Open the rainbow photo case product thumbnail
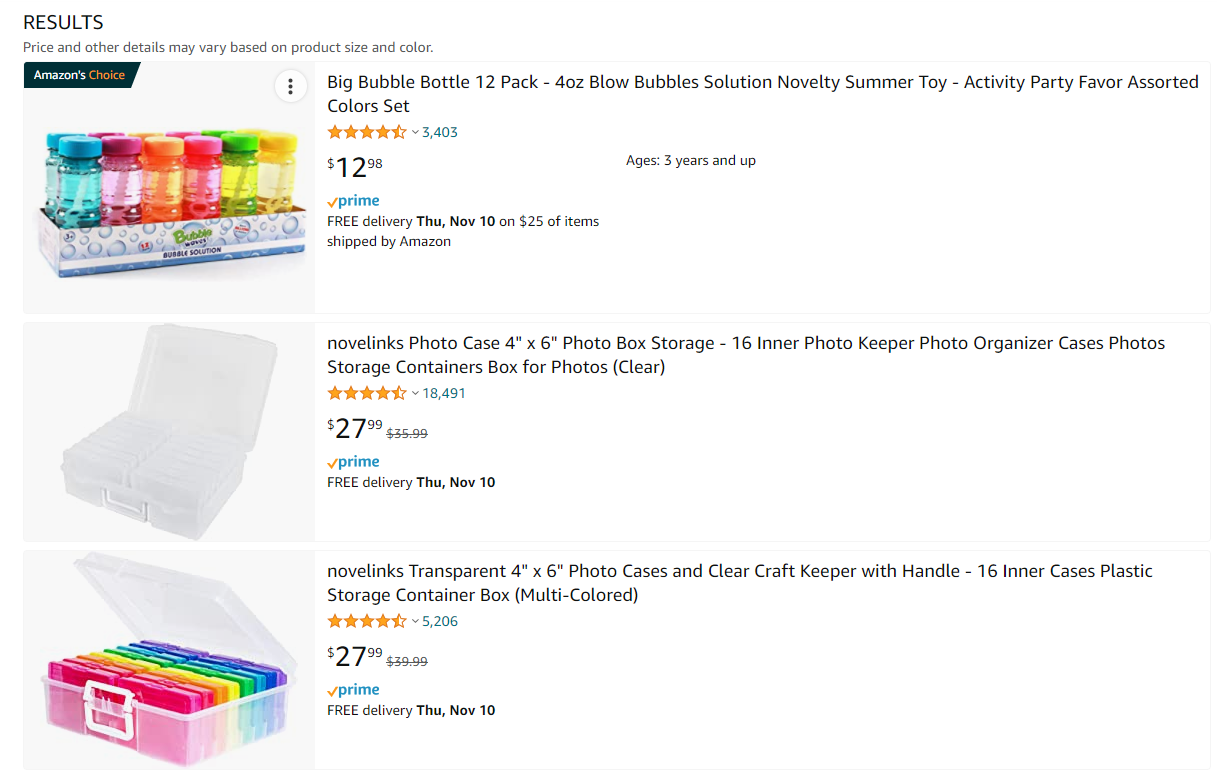 pyautogui.click(x=169, y=660)
